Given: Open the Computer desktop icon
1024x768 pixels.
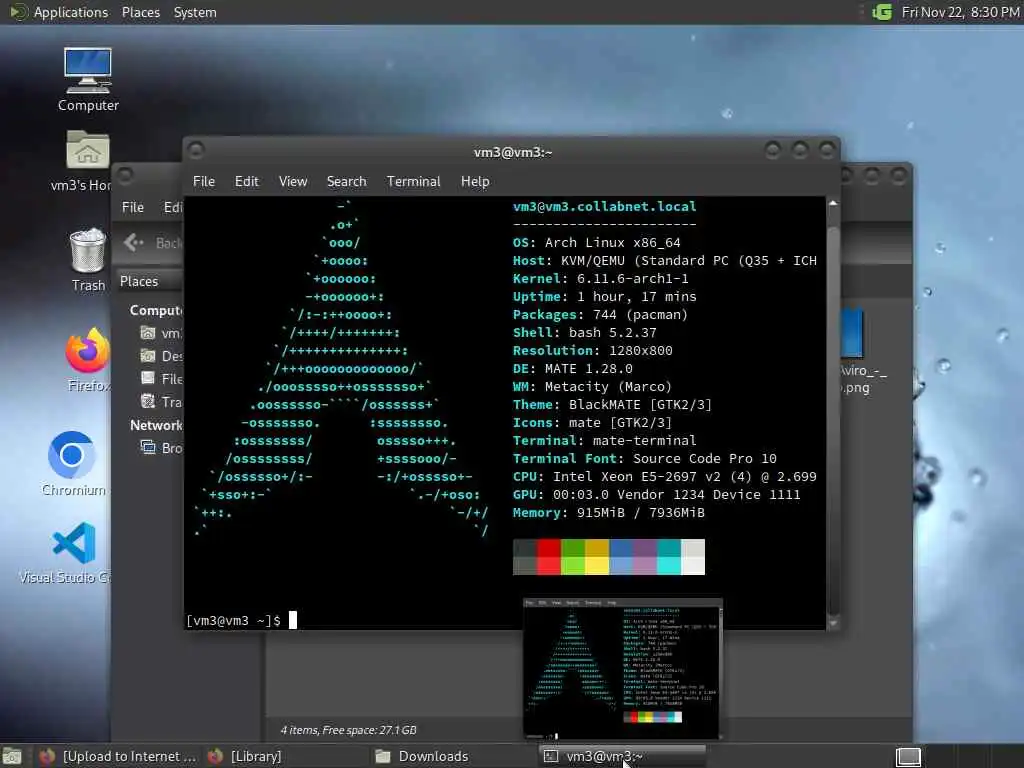Looking at the screenshot, I should point(88,79).
